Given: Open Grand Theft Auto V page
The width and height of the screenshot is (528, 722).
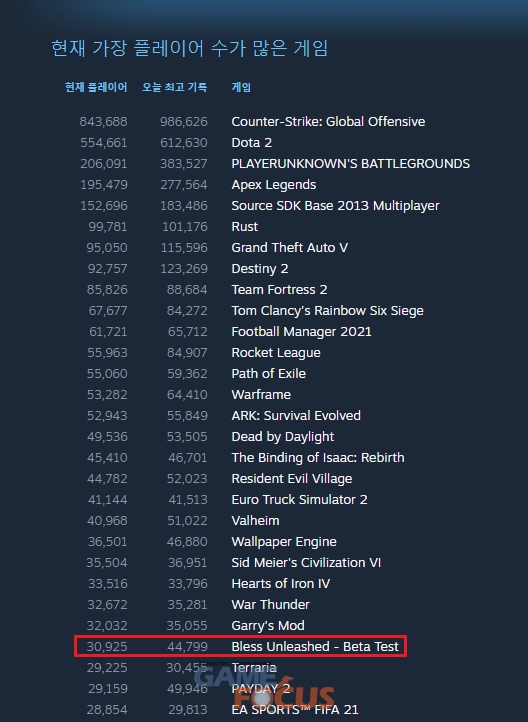Looking at the screenshot, I should (290, 248).
